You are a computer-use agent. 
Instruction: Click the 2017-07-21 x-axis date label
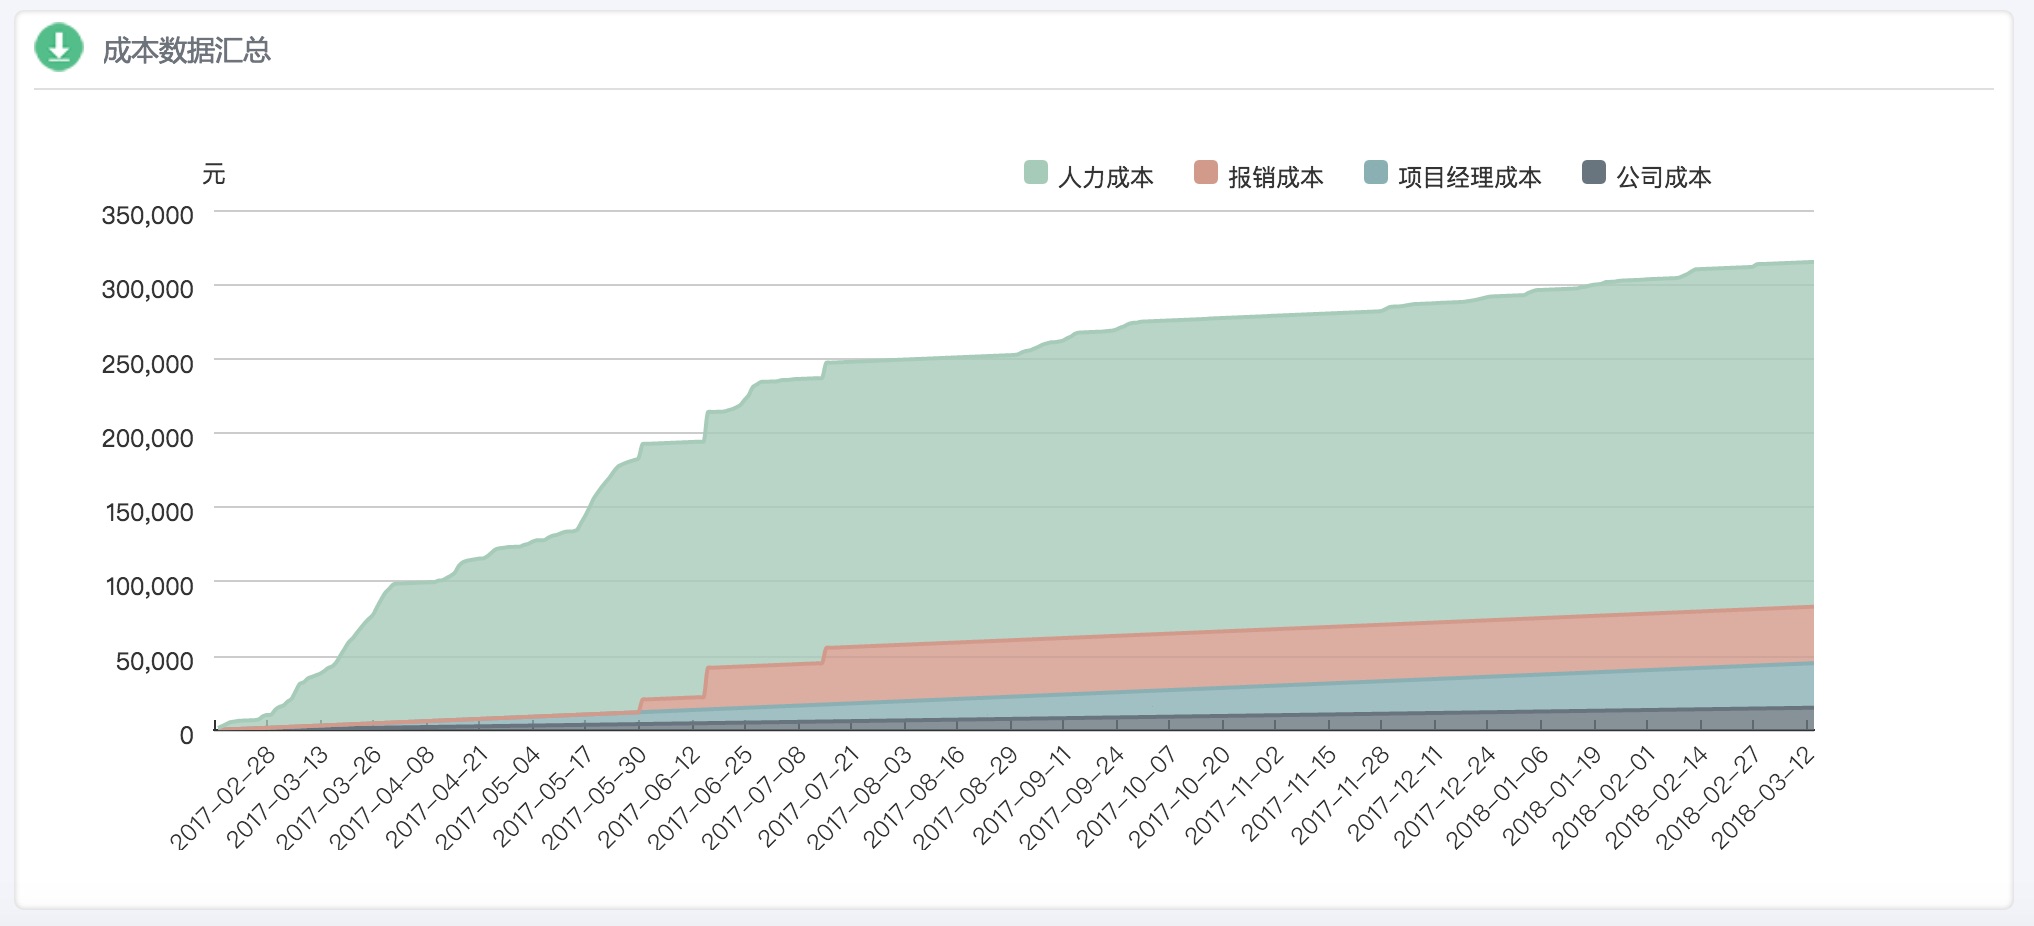click(810, 798)
